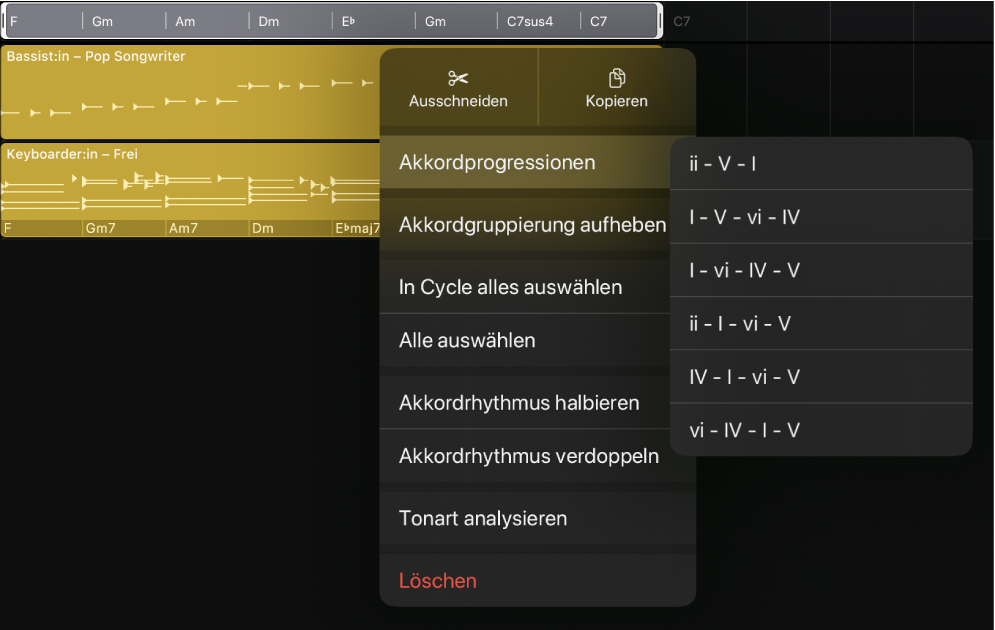Select the vi - IV - I - V progression
This screenshot has height=630, width=995.
tap(745, 430)
